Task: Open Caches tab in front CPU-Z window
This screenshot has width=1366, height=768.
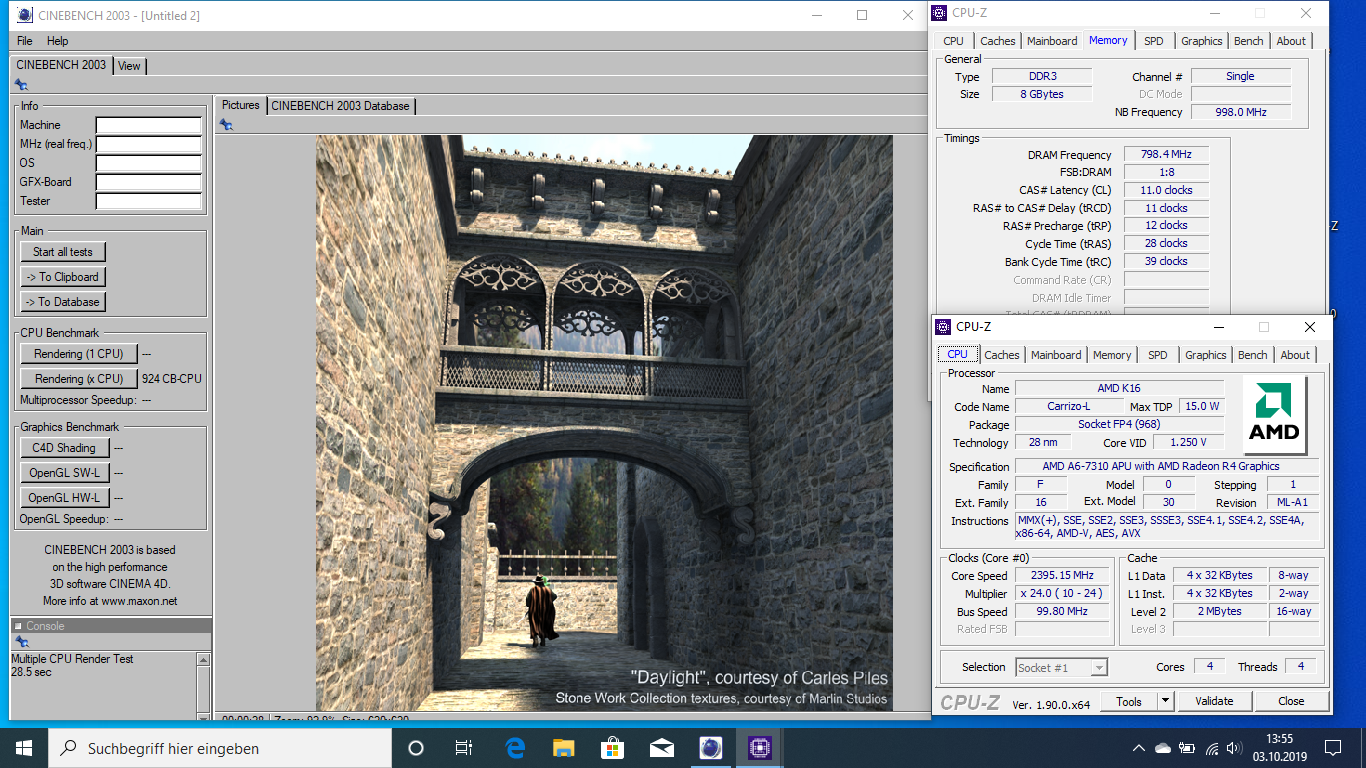Action: [1002, 355]
